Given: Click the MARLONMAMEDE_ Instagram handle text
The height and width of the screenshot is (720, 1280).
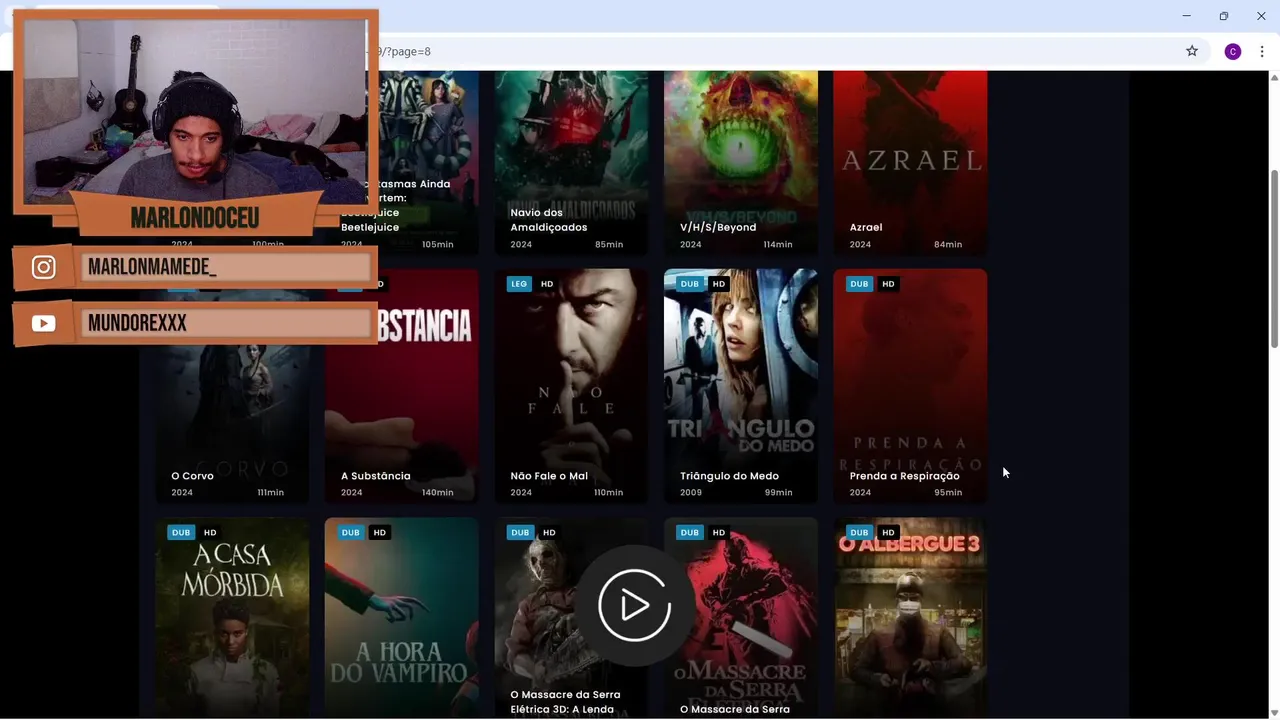Looking at the screenshot, I should [x=152, y=267].
